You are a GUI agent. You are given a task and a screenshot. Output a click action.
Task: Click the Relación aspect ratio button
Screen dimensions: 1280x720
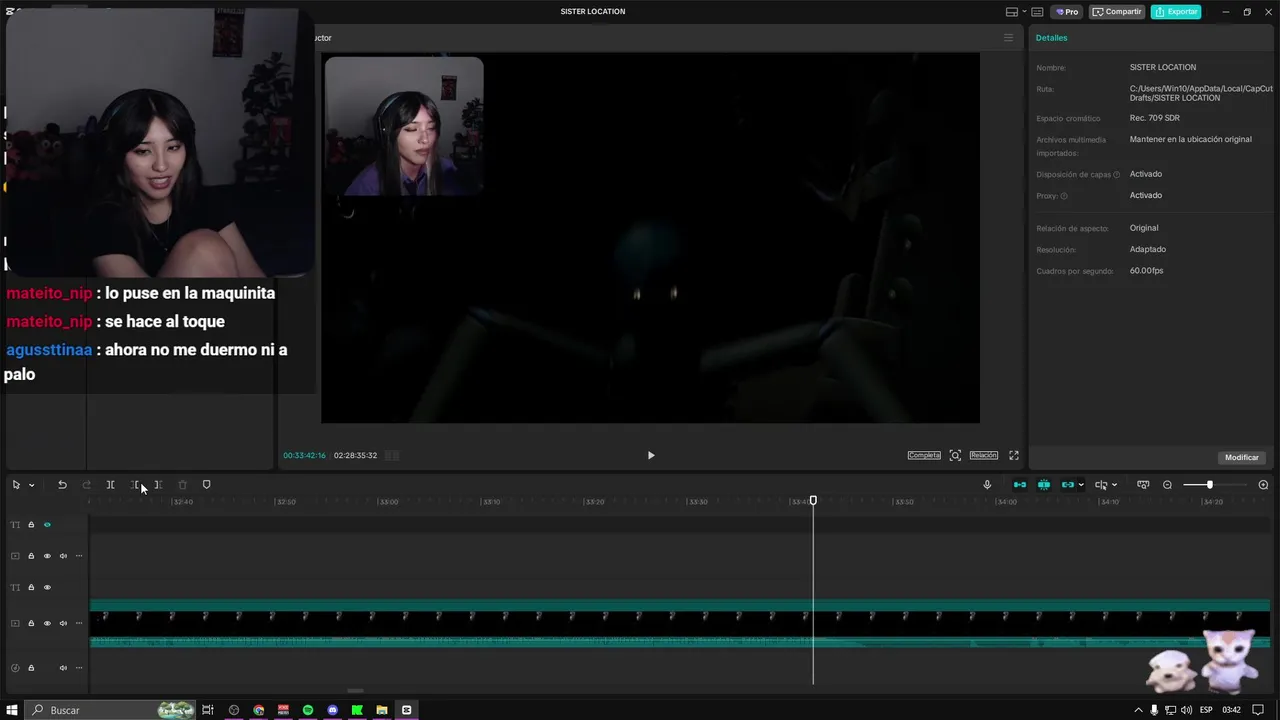[x=984, y=455]
